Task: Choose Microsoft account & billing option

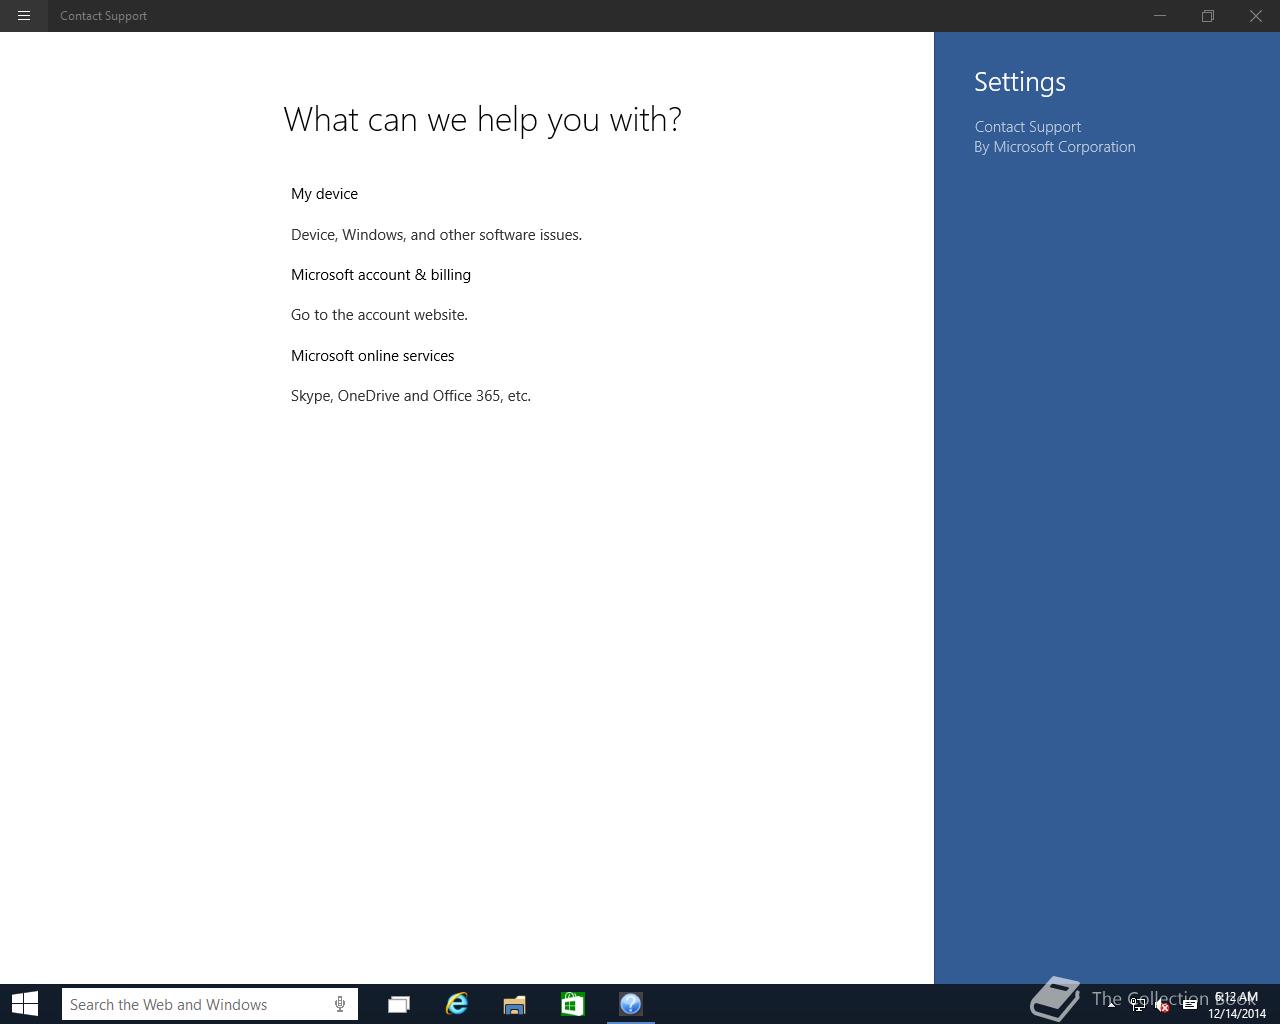Action: [381, 275]
